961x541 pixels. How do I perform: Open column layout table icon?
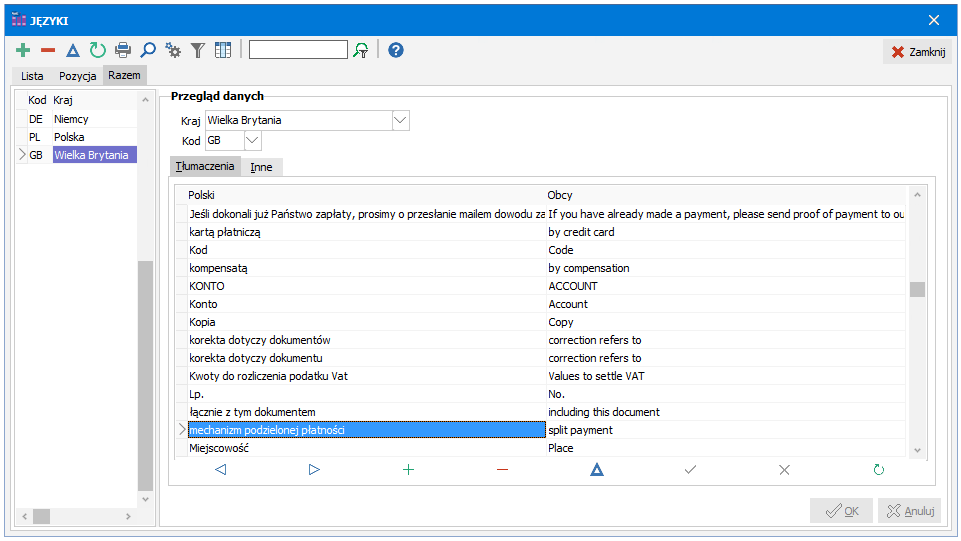(223, 50)
